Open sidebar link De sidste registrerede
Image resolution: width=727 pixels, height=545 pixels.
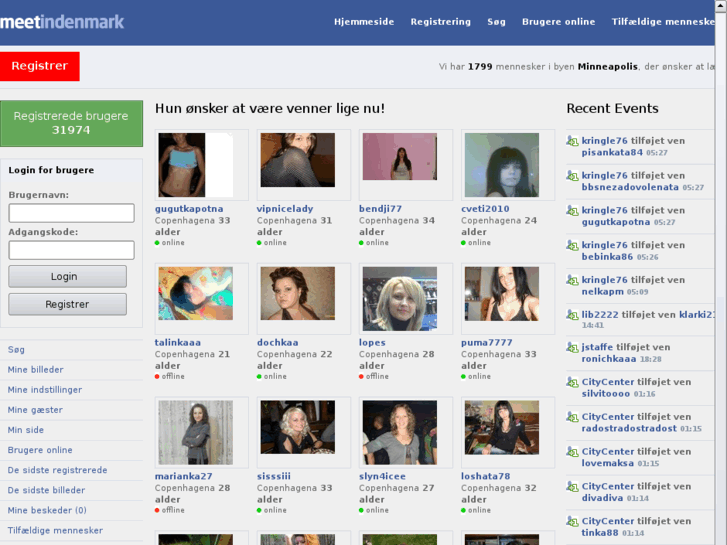57,470
